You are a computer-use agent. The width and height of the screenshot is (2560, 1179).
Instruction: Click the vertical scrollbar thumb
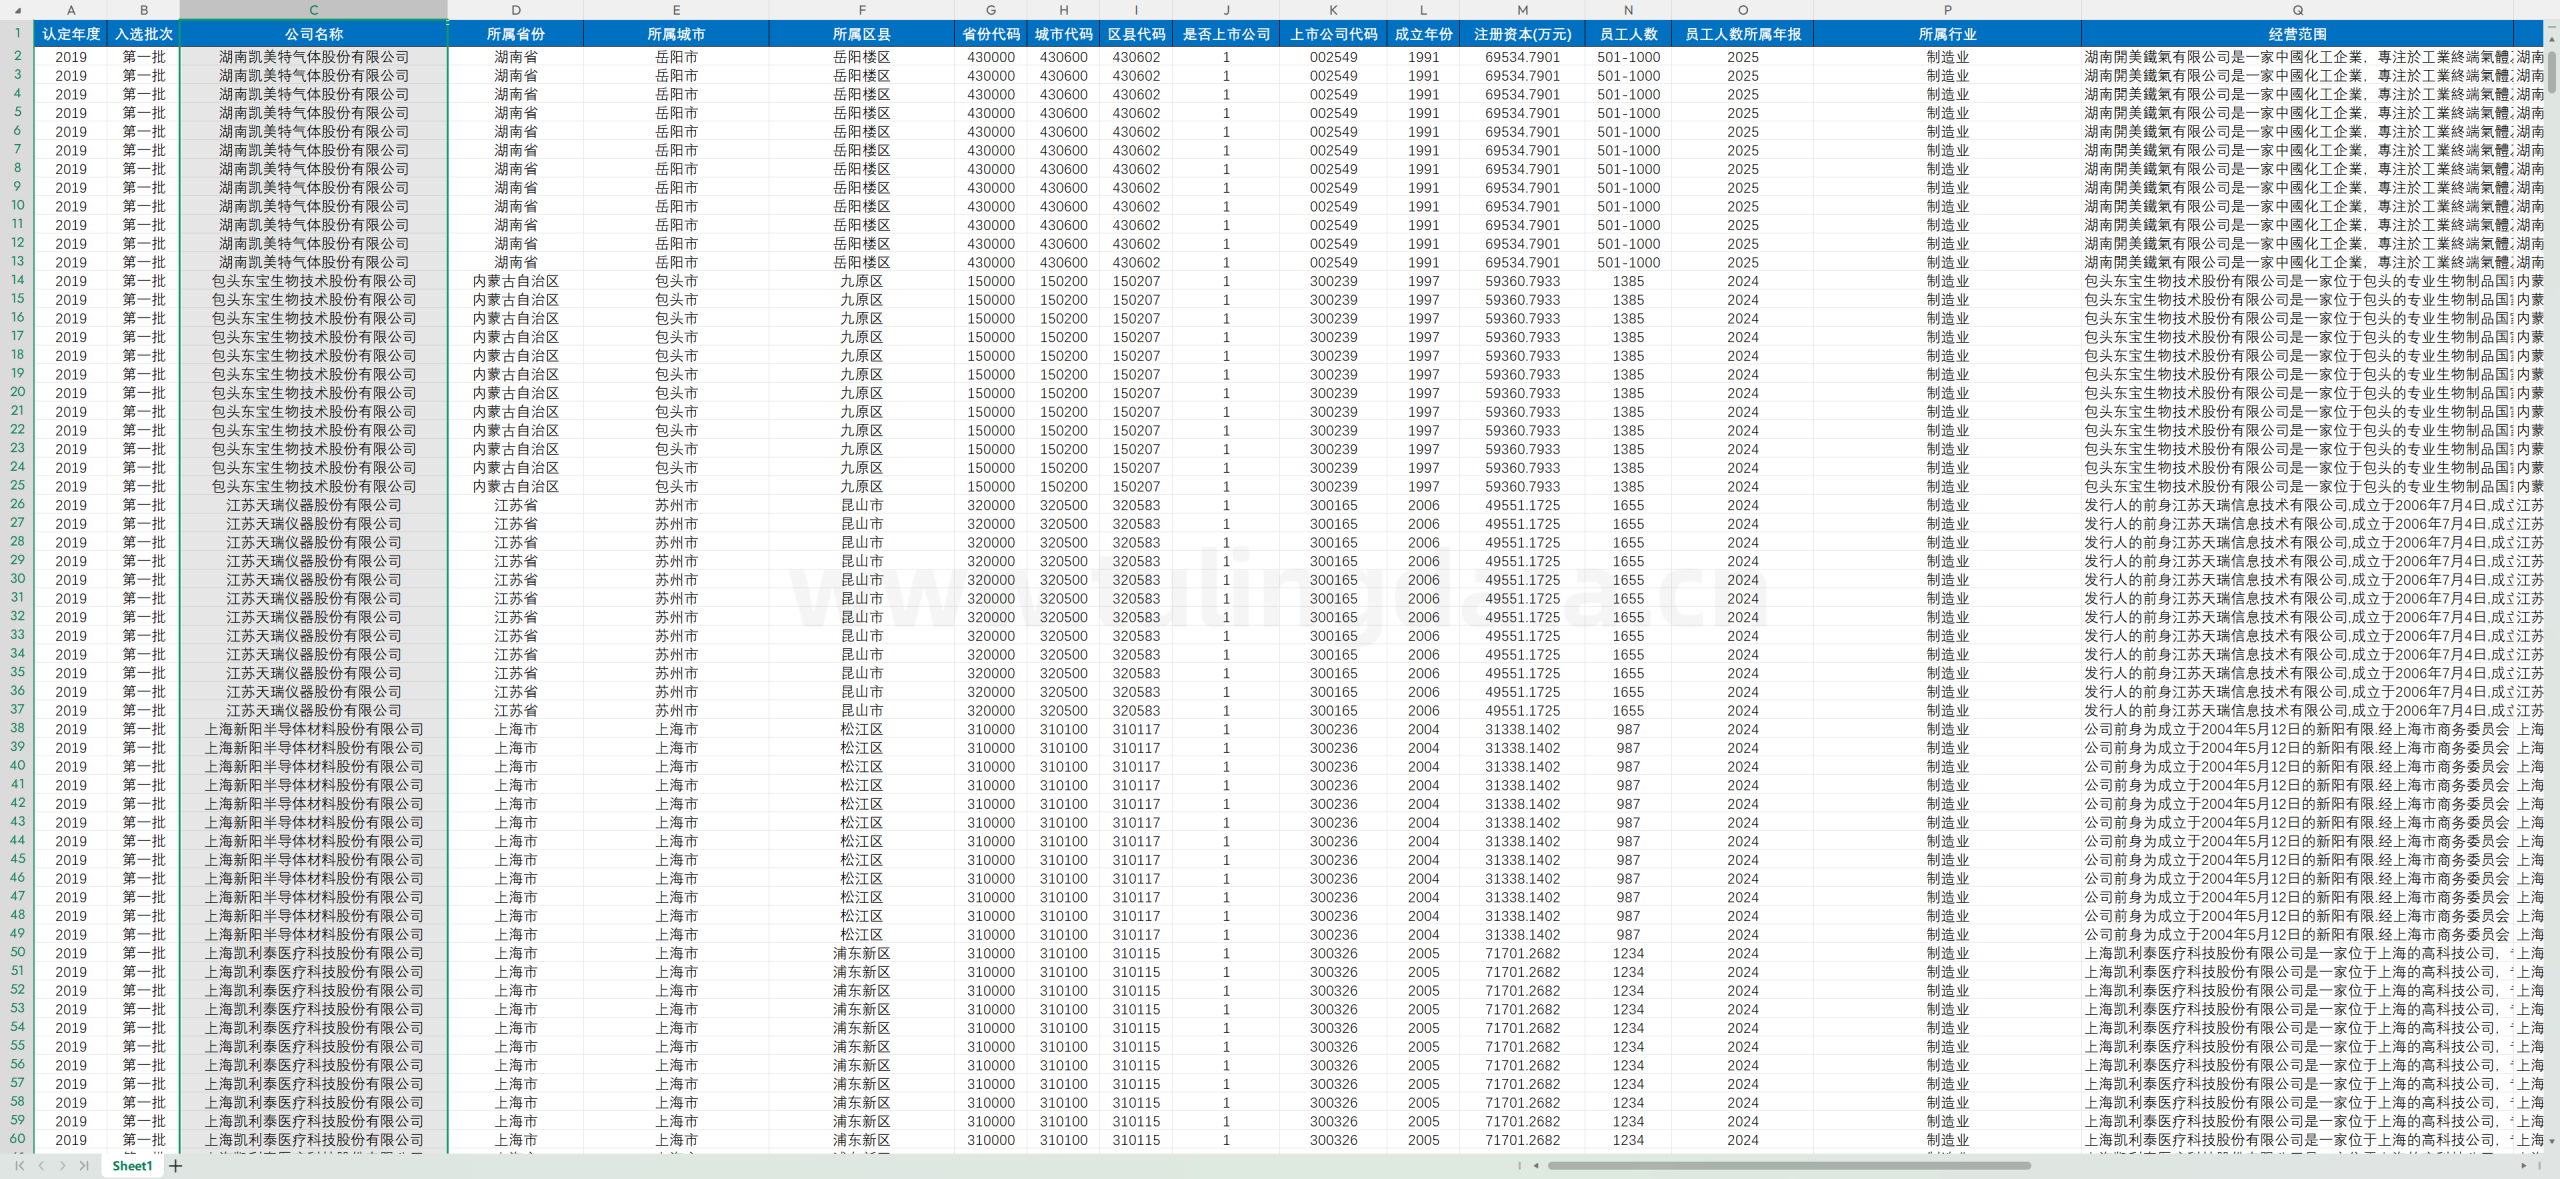click(x=2552, y=70)
